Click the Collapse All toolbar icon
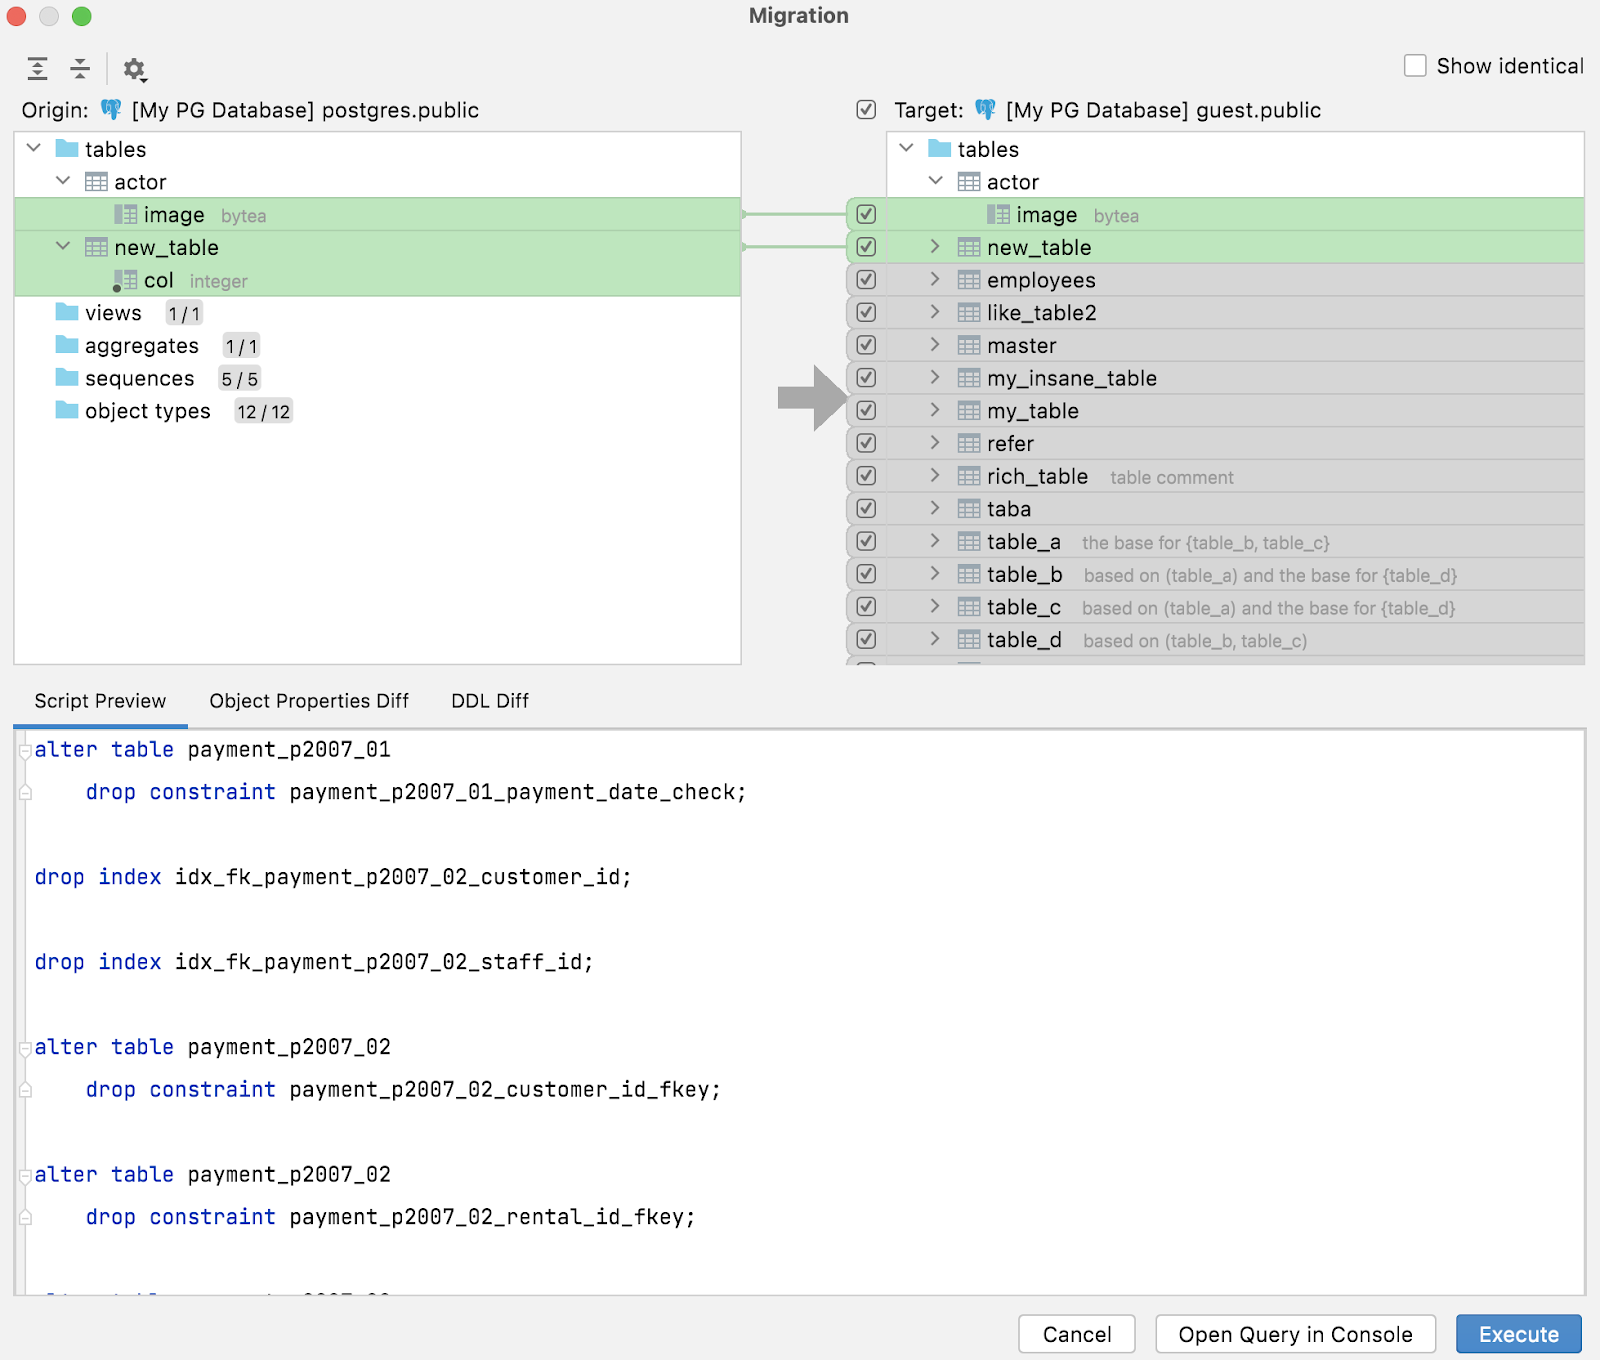This screenshot has height=1360, width=1600. click(80, 69)
